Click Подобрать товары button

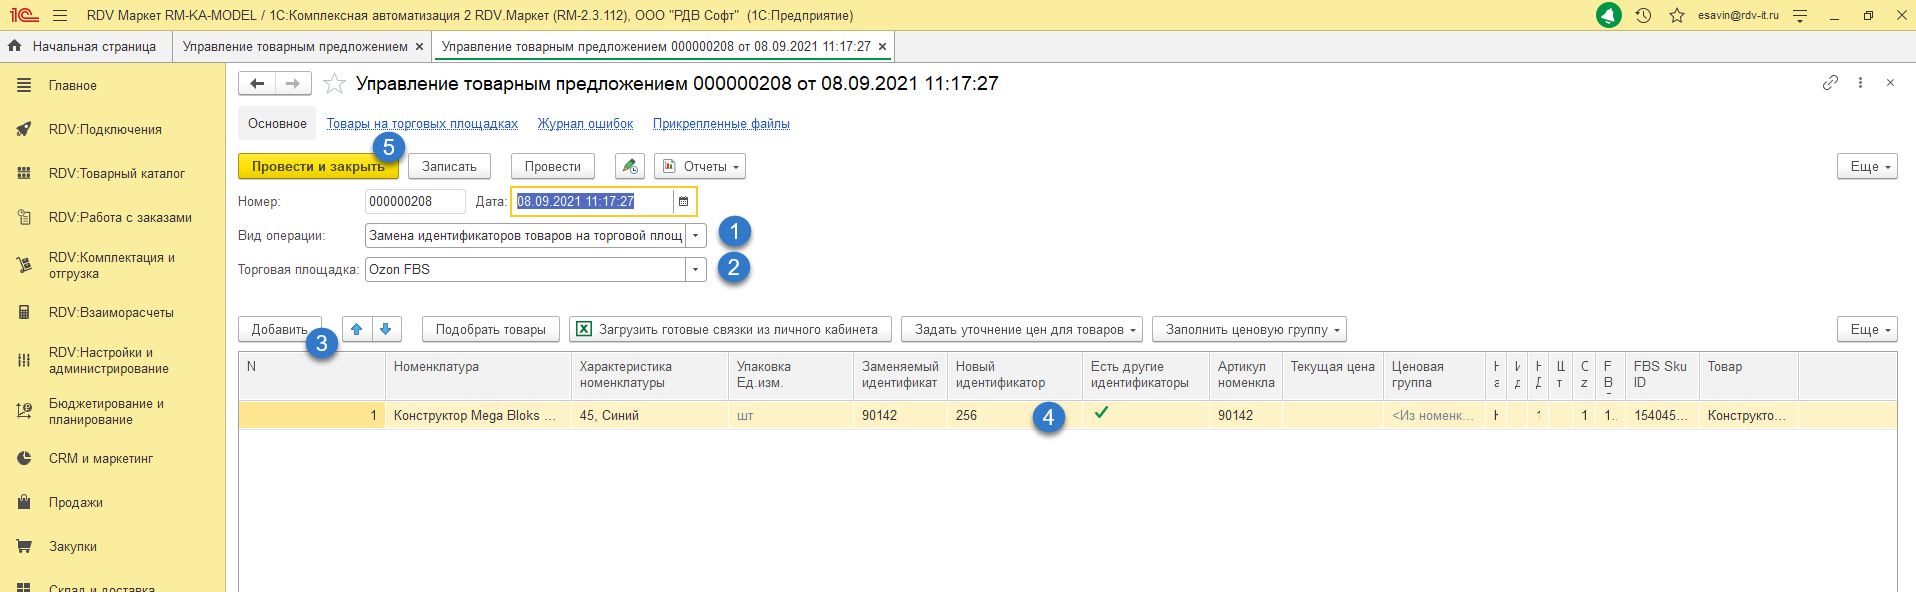pos(490,330)
